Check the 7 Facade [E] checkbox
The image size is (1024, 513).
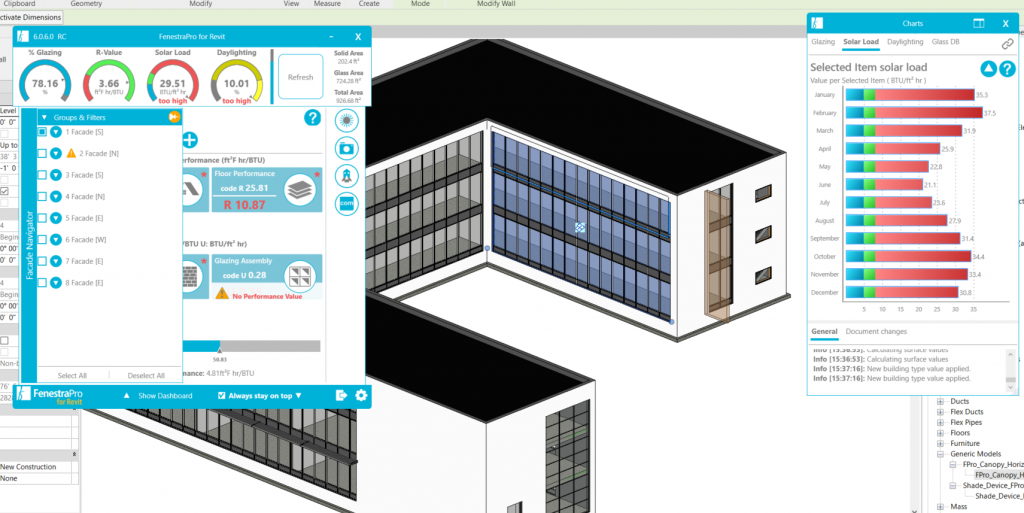42,261
